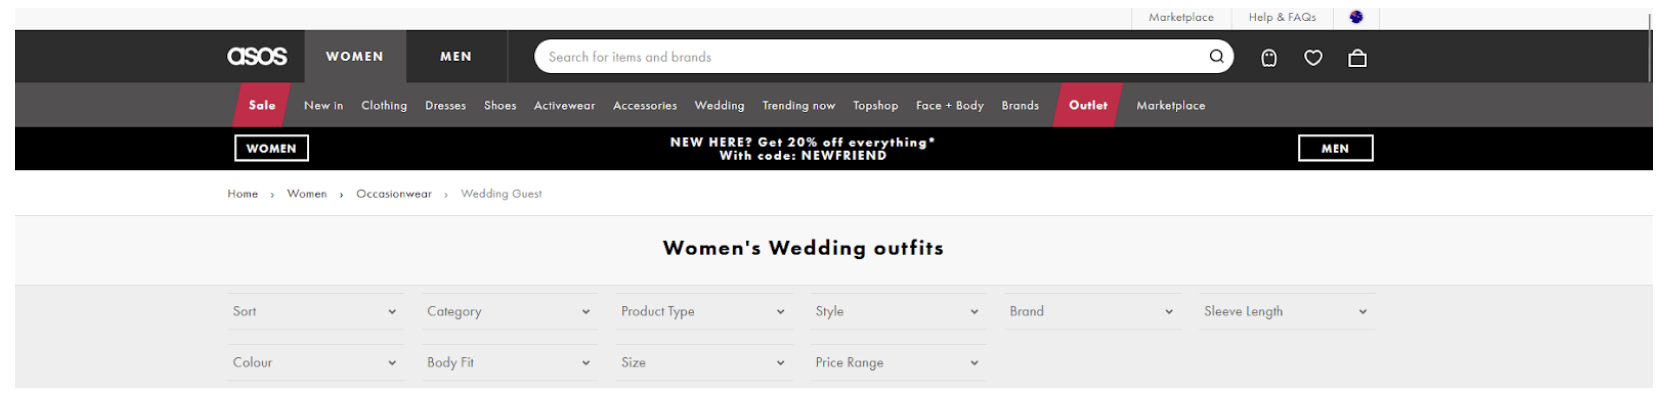Click the ASOS logo
The image size is (1668, 402).
(x=257, y=56)
